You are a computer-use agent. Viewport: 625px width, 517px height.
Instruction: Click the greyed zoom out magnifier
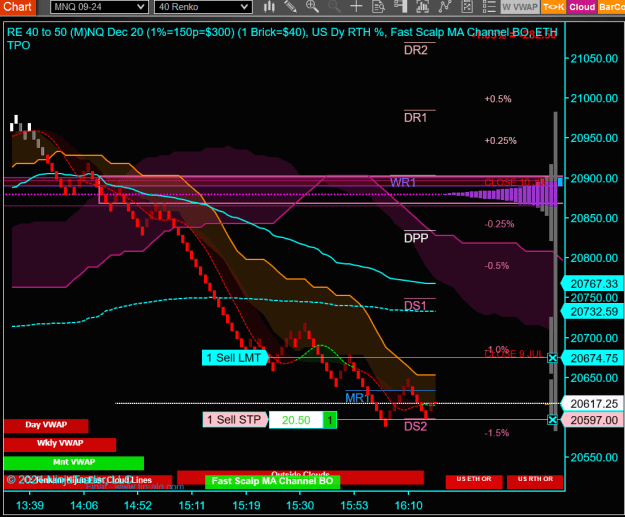click(334, 6)
